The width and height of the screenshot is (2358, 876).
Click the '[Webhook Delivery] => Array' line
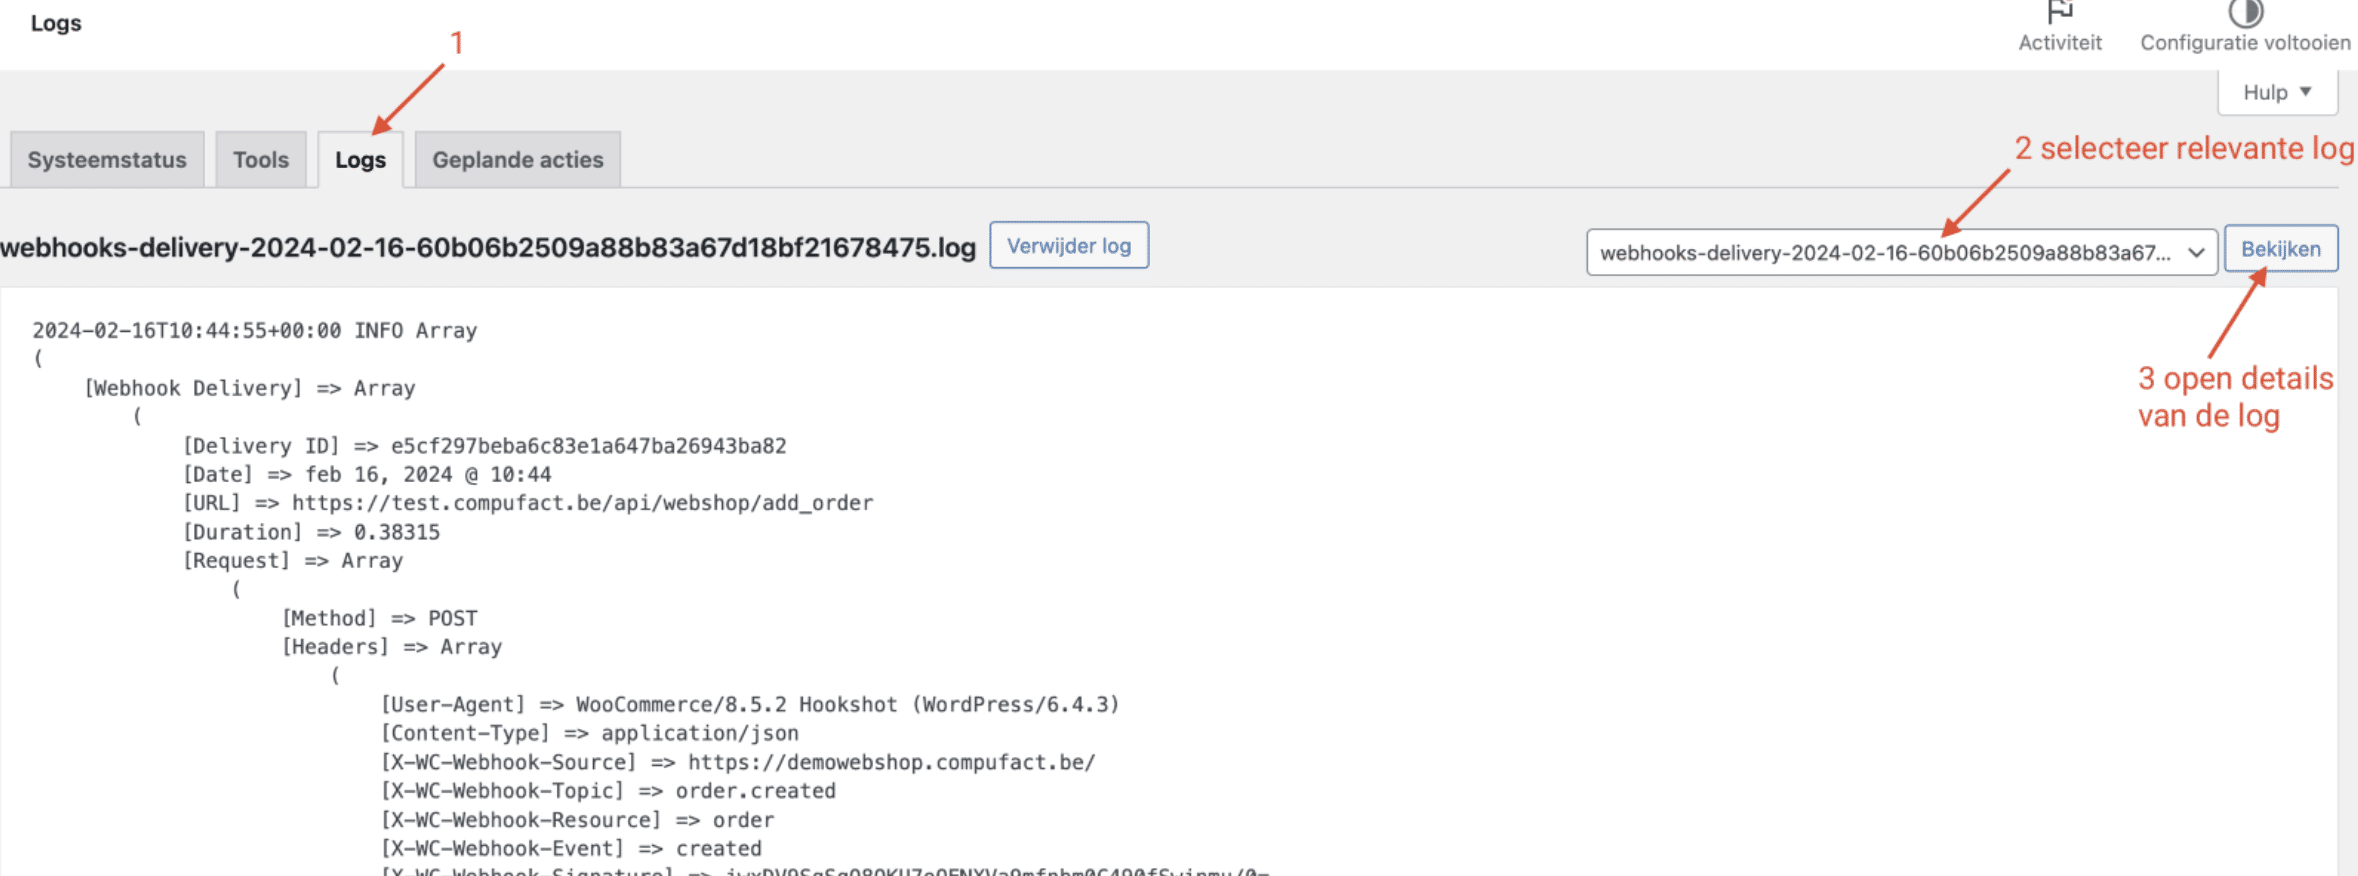pos(250,388)
